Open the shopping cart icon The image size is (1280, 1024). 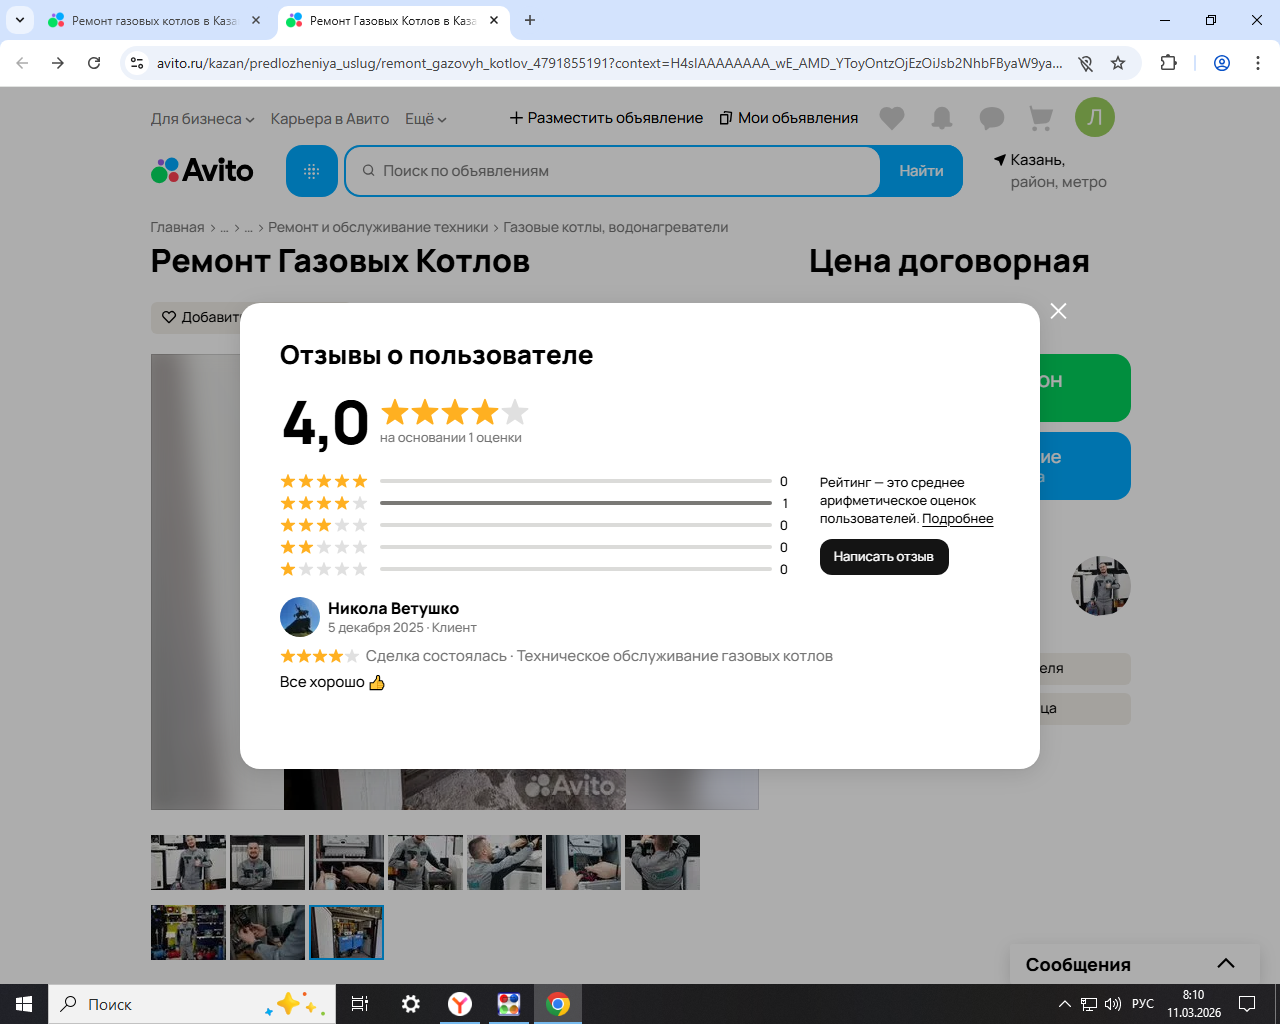click(1041, 118)
